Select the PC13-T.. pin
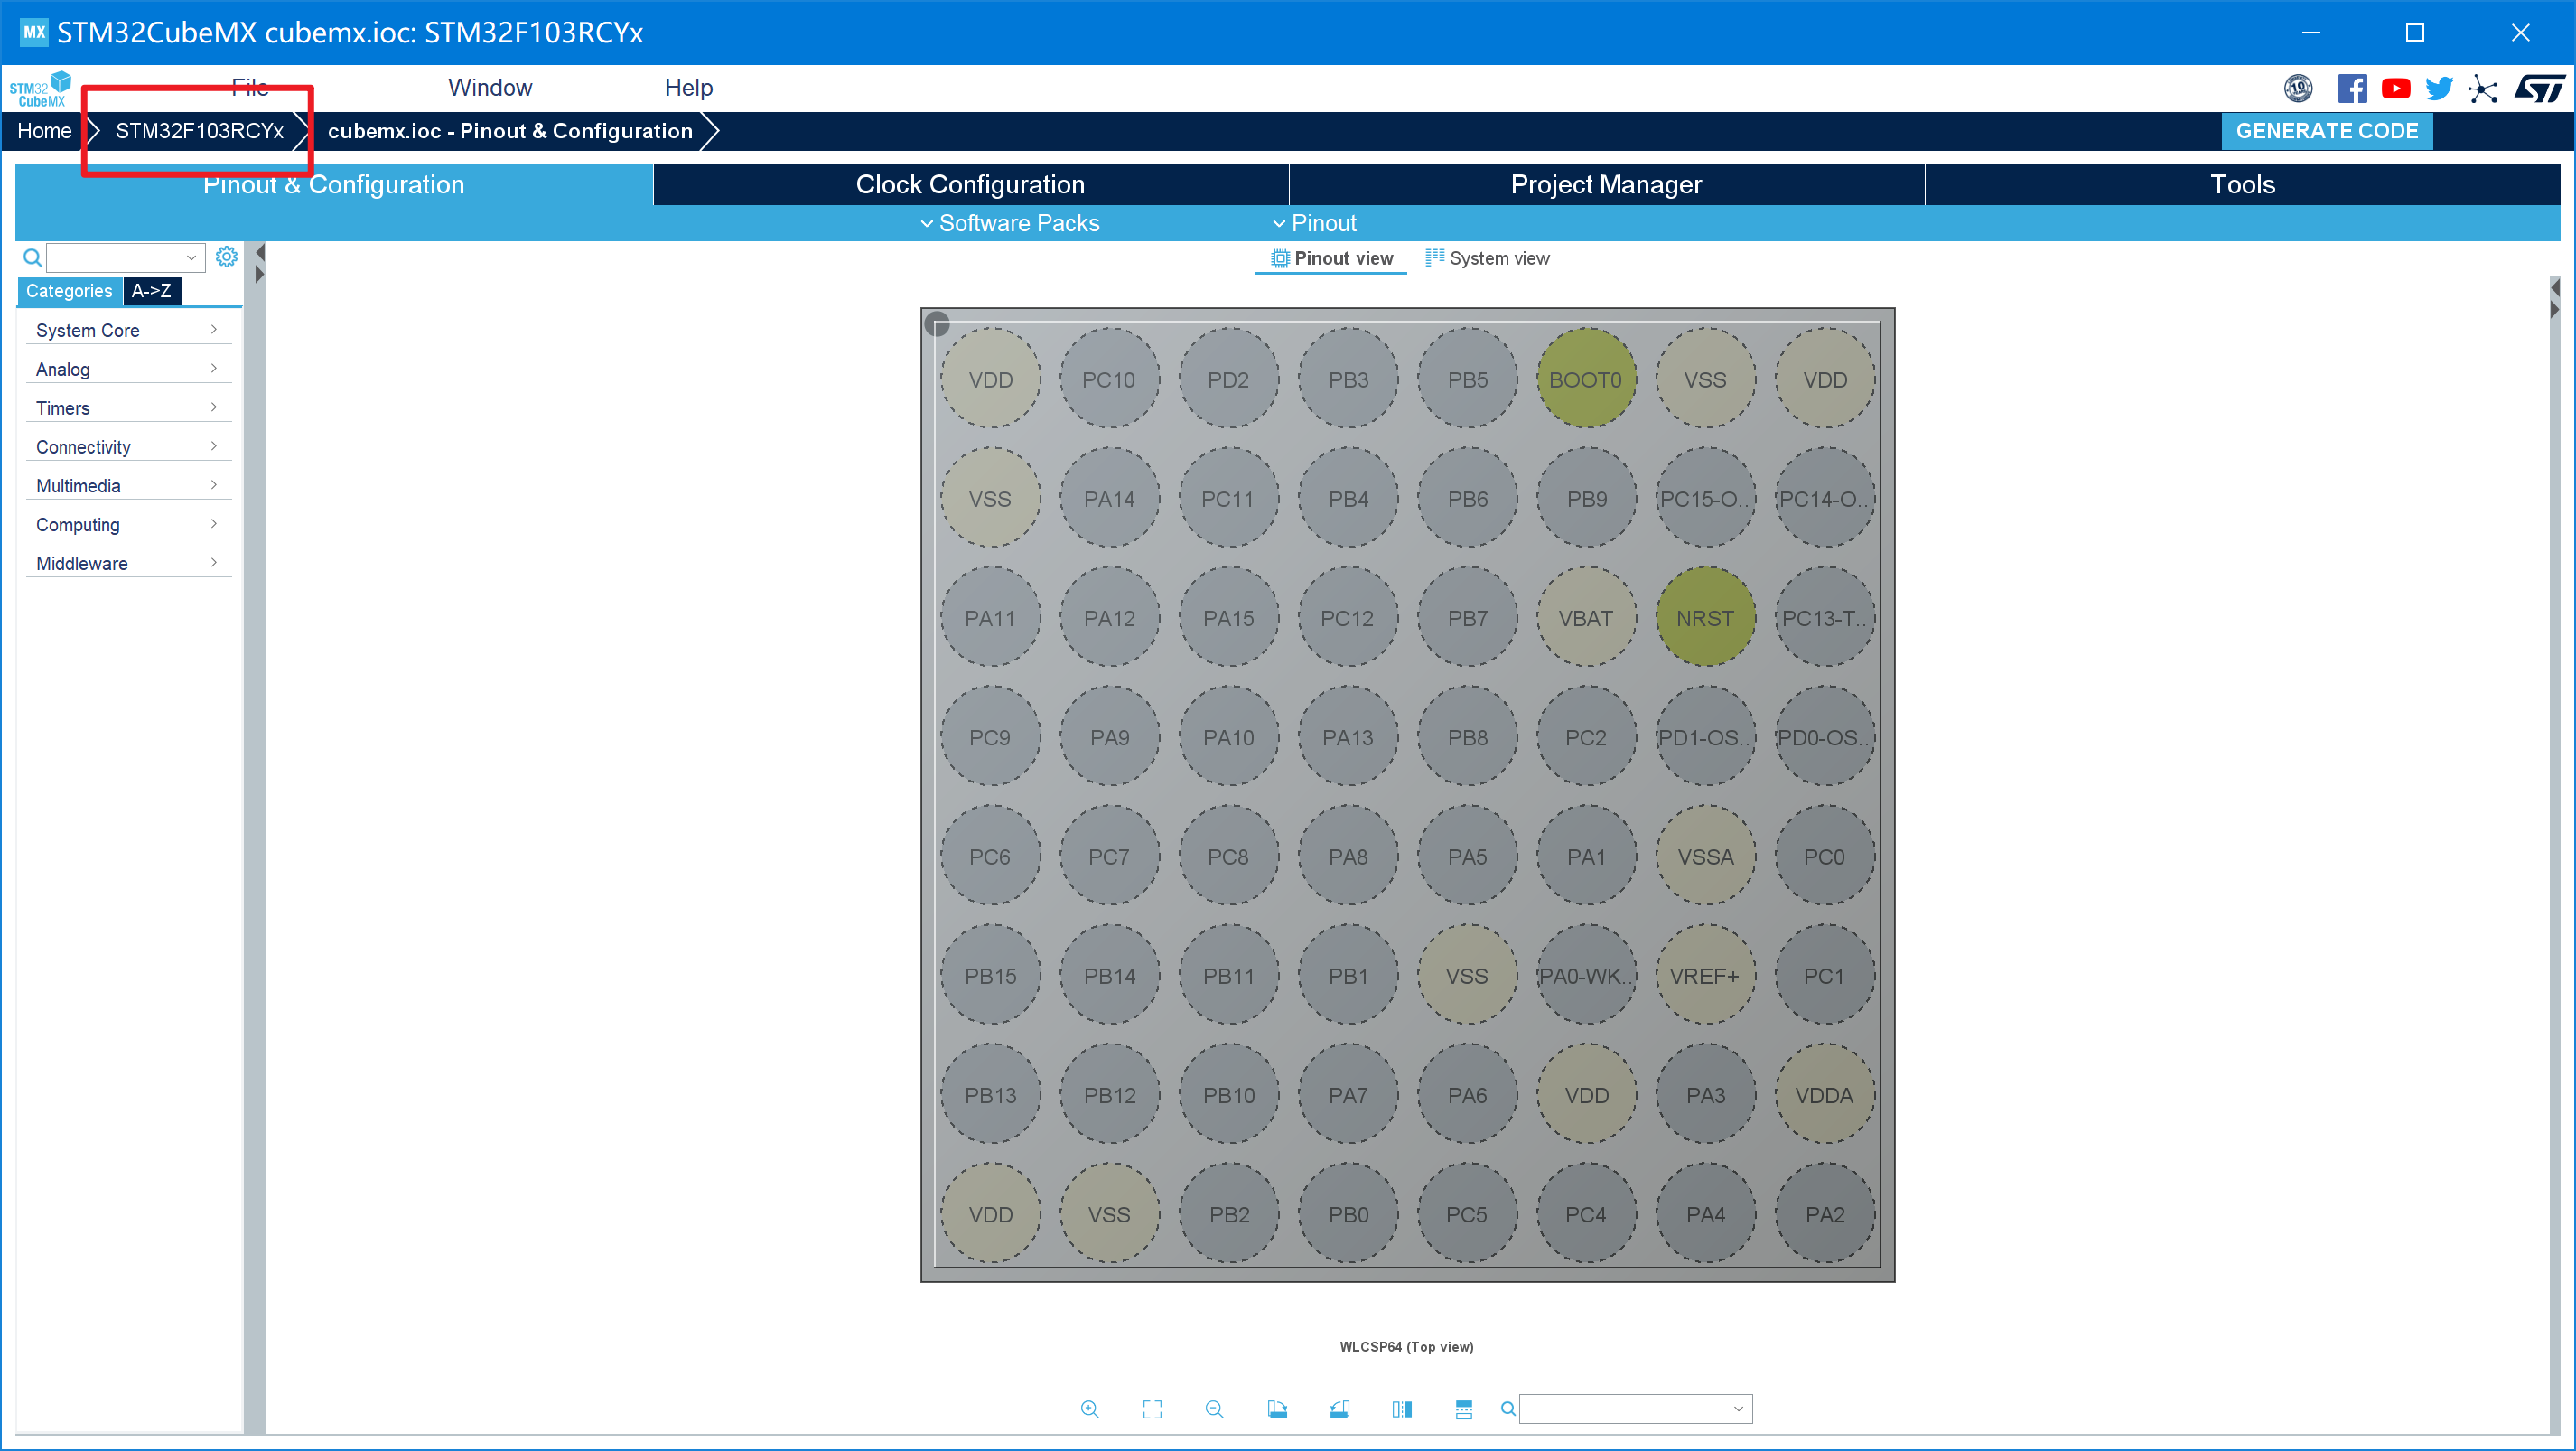The height and width of the screenshot is (1451, 2576). pos(1824,618)
